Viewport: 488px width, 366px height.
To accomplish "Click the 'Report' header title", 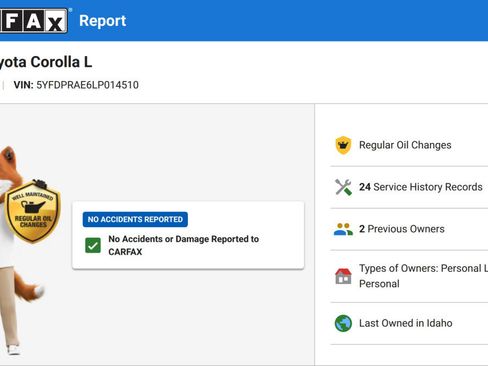I will [x=103, y=21].
